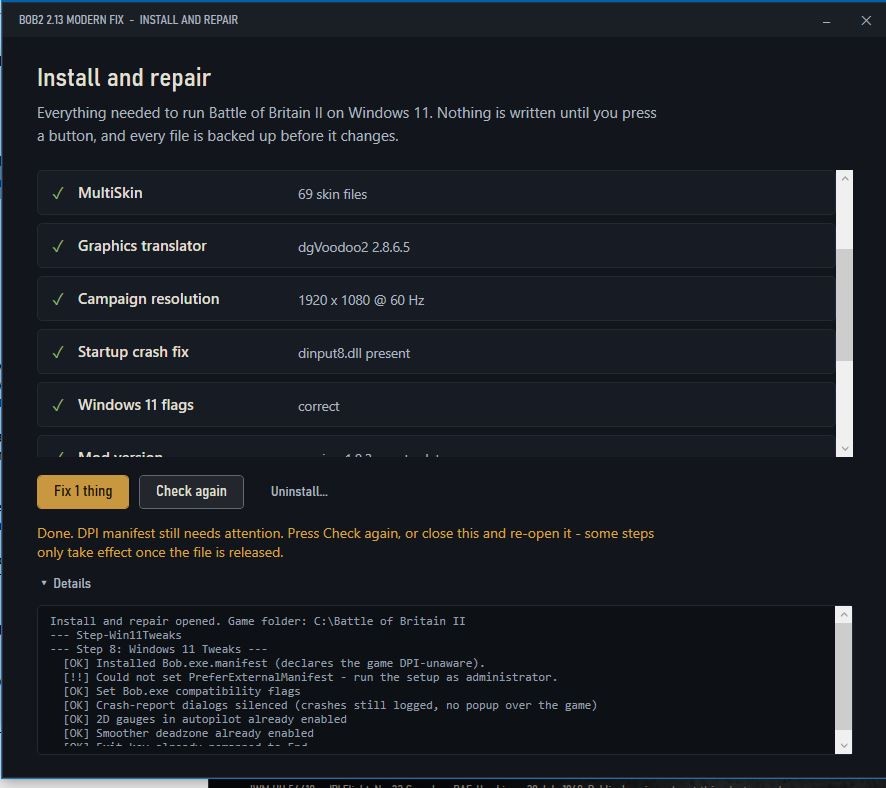Click the 'Could not set PreferExternalManifest' log line
This screenshot has width=886, height=788.
click(310, 677)
